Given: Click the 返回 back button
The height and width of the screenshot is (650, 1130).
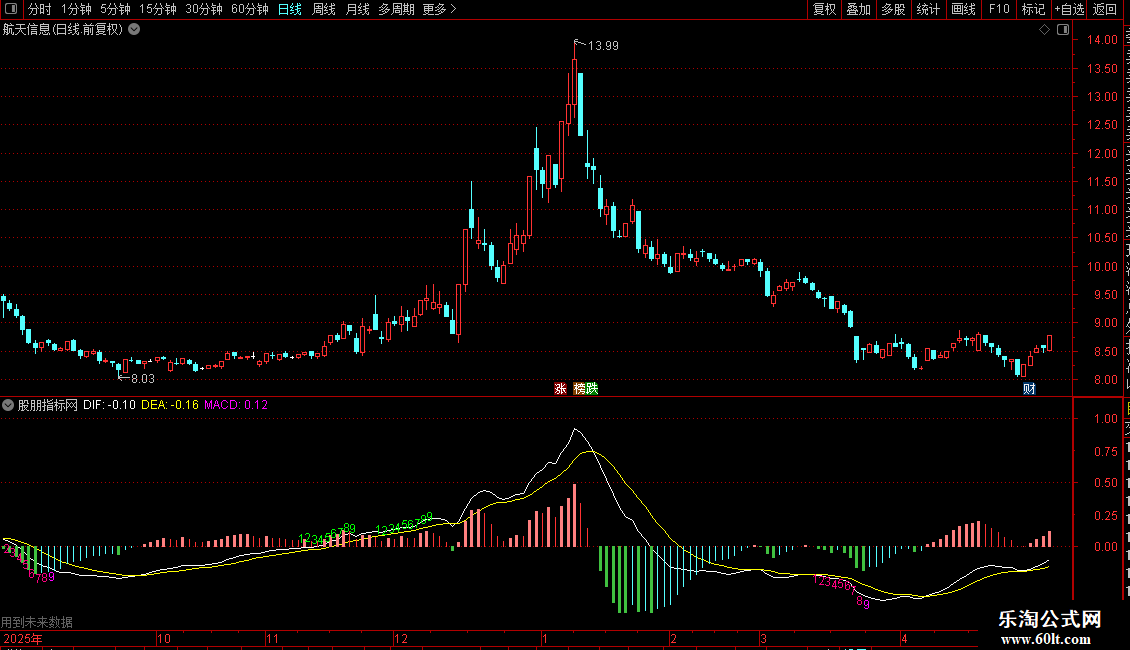Looking at the screenshot, I should pos(1104,9).
